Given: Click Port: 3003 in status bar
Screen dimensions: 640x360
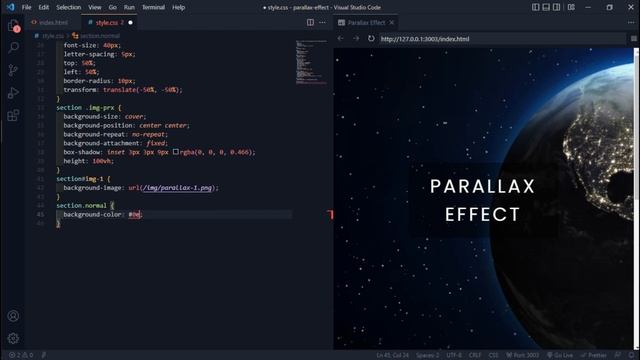Looking at the screenshot, I should pyautogui.click(x=523, y=355).
